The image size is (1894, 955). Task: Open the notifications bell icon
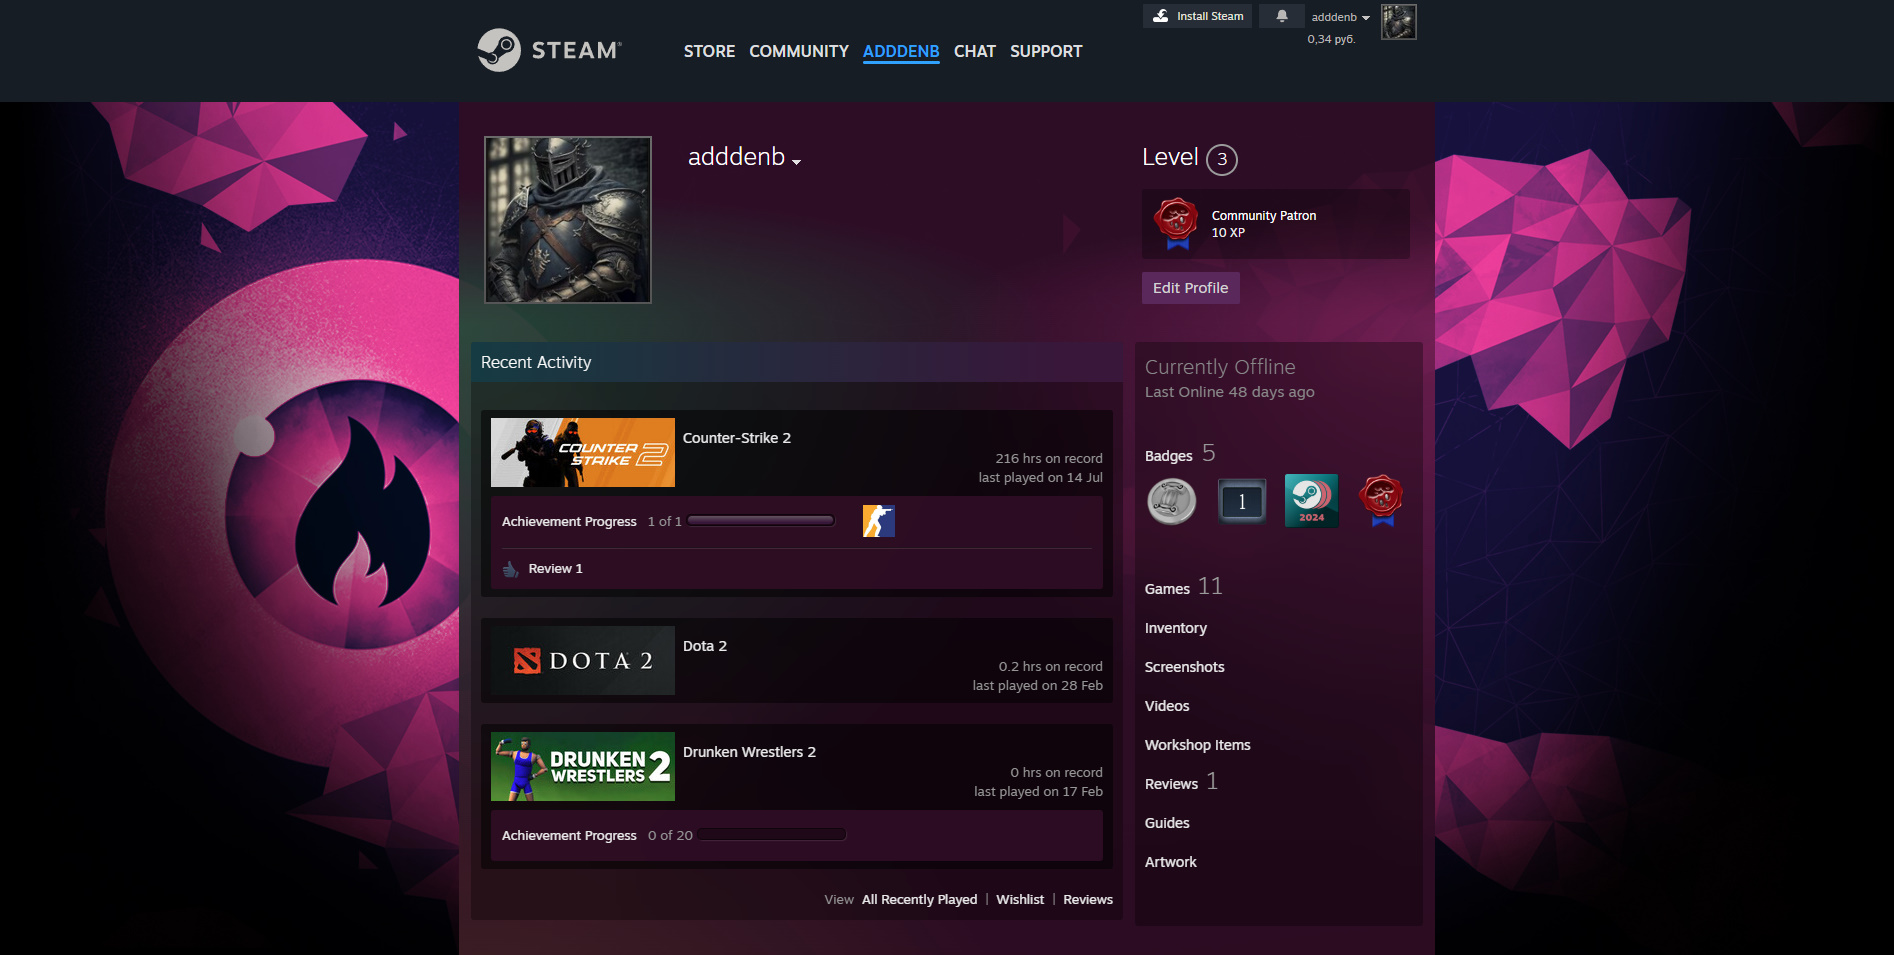(1282, 16)
